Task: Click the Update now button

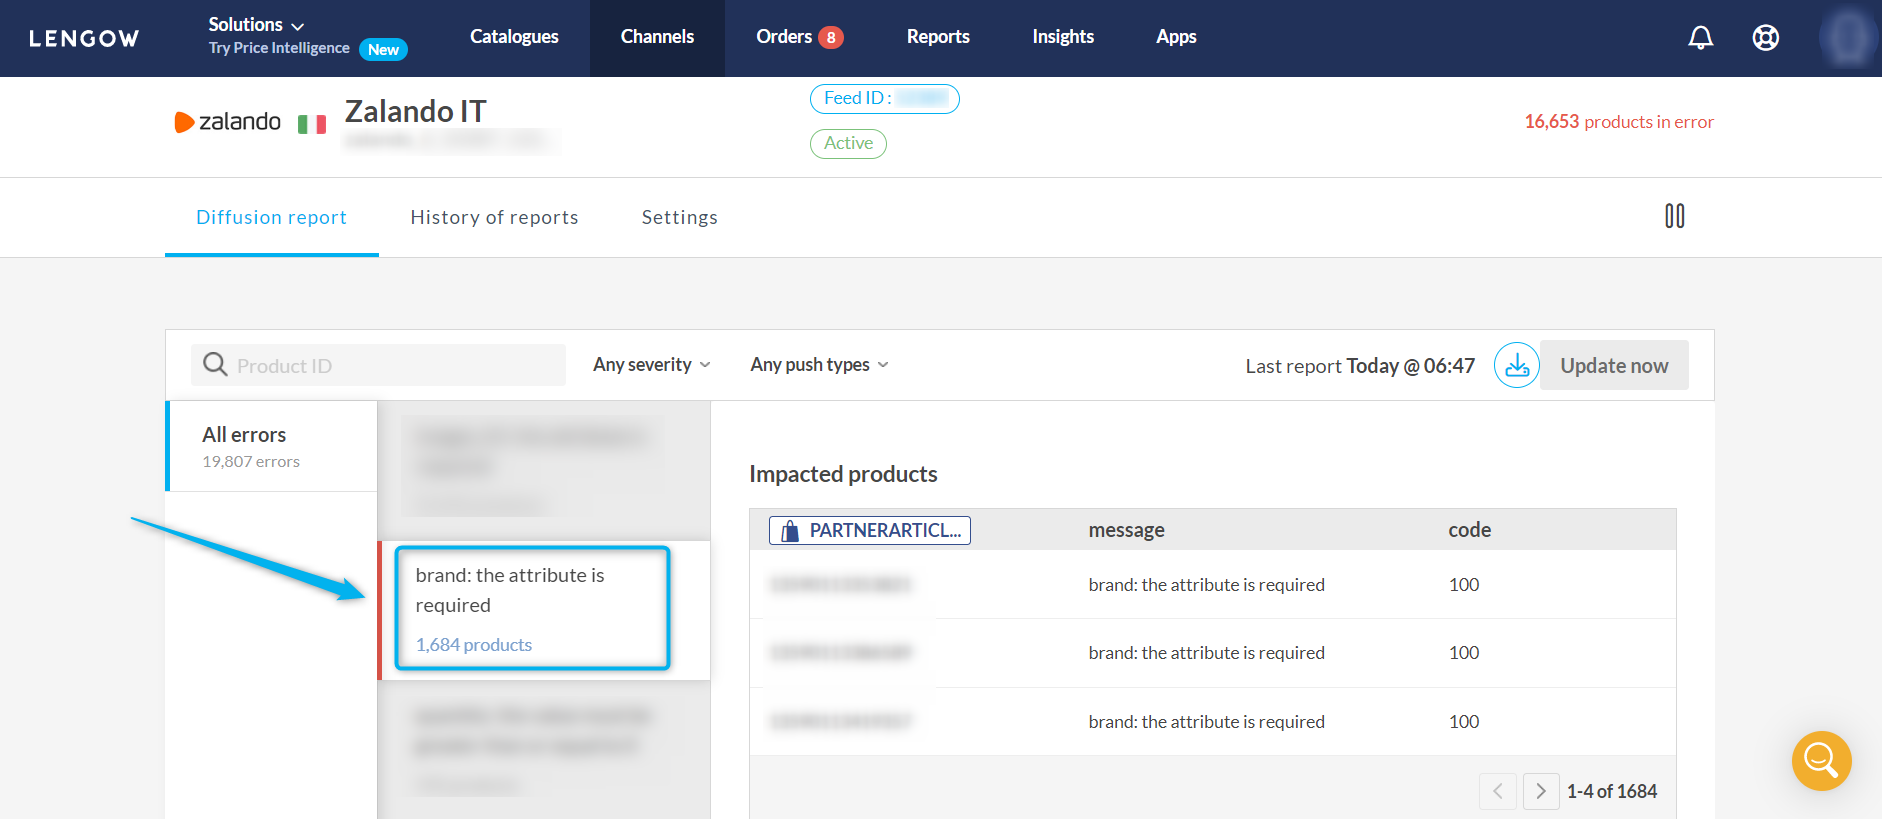Action: (1613, 365)
